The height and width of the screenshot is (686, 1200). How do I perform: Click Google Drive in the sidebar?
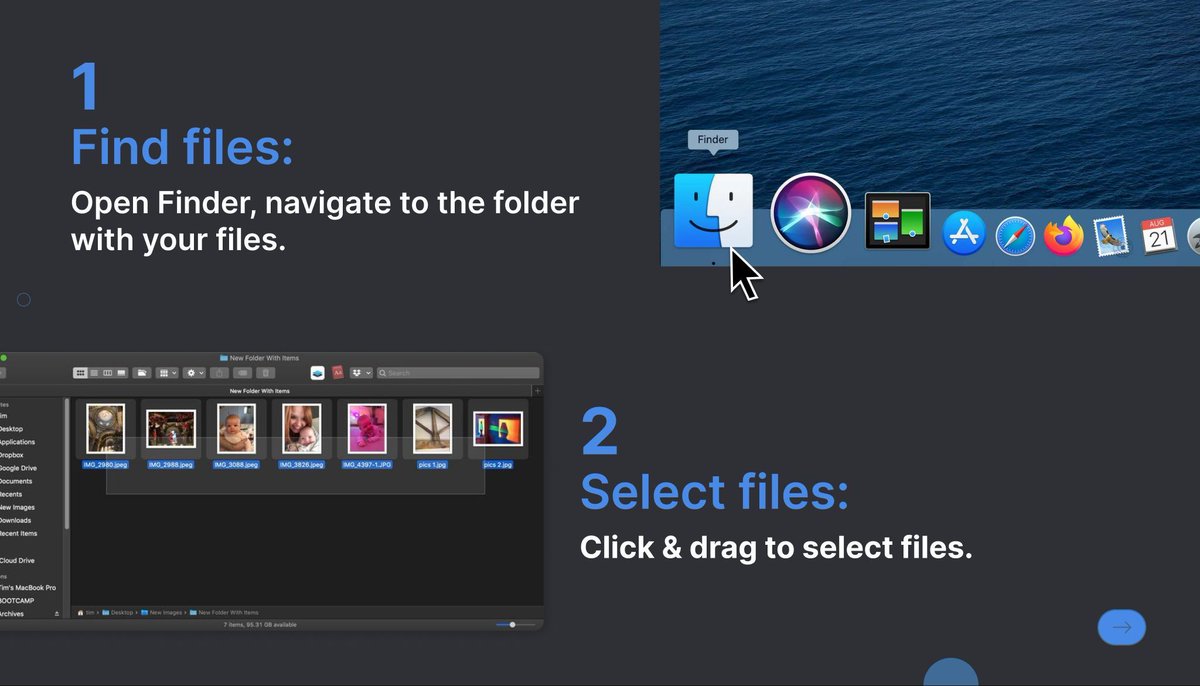26,468
